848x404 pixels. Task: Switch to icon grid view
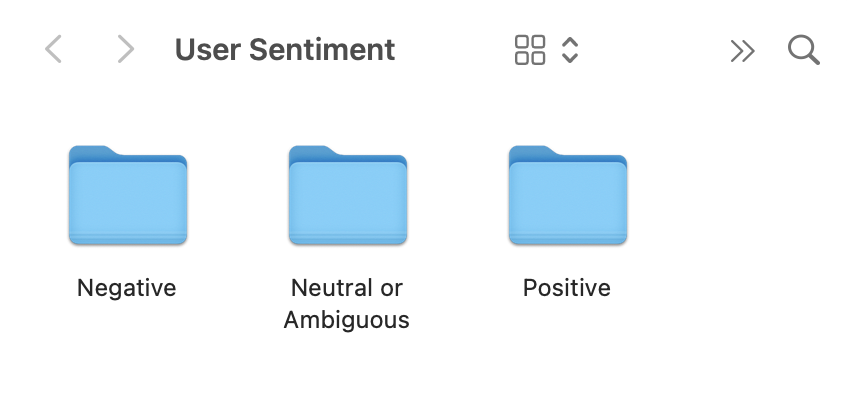(x=530, y=50)
